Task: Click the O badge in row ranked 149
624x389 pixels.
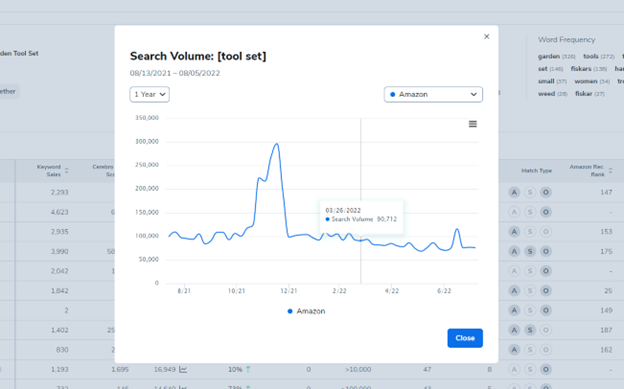Action: [546, 310]
